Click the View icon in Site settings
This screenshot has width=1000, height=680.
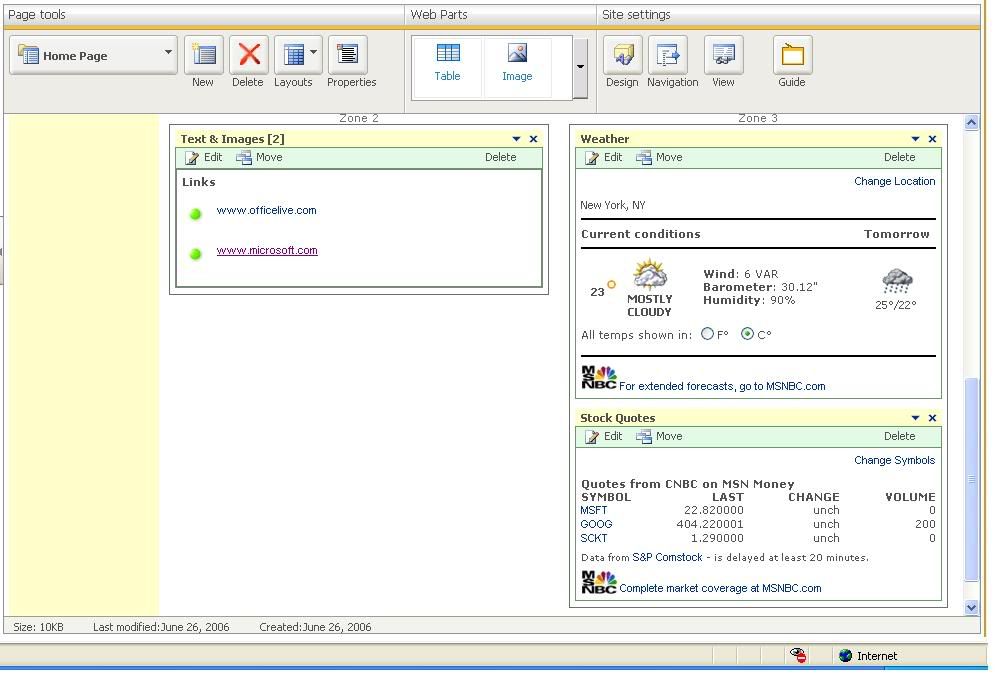723,55
